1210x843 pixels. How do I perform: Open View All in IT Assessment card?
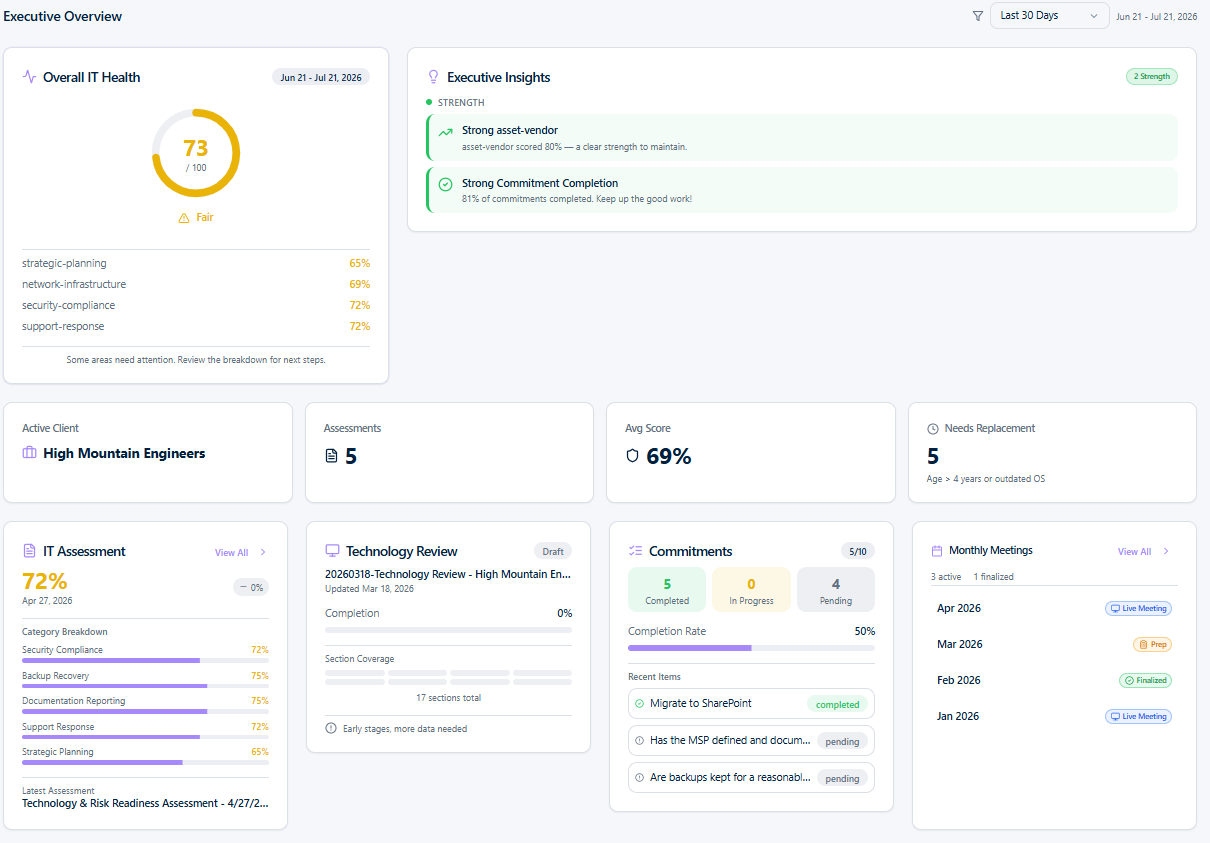point(232,552)
